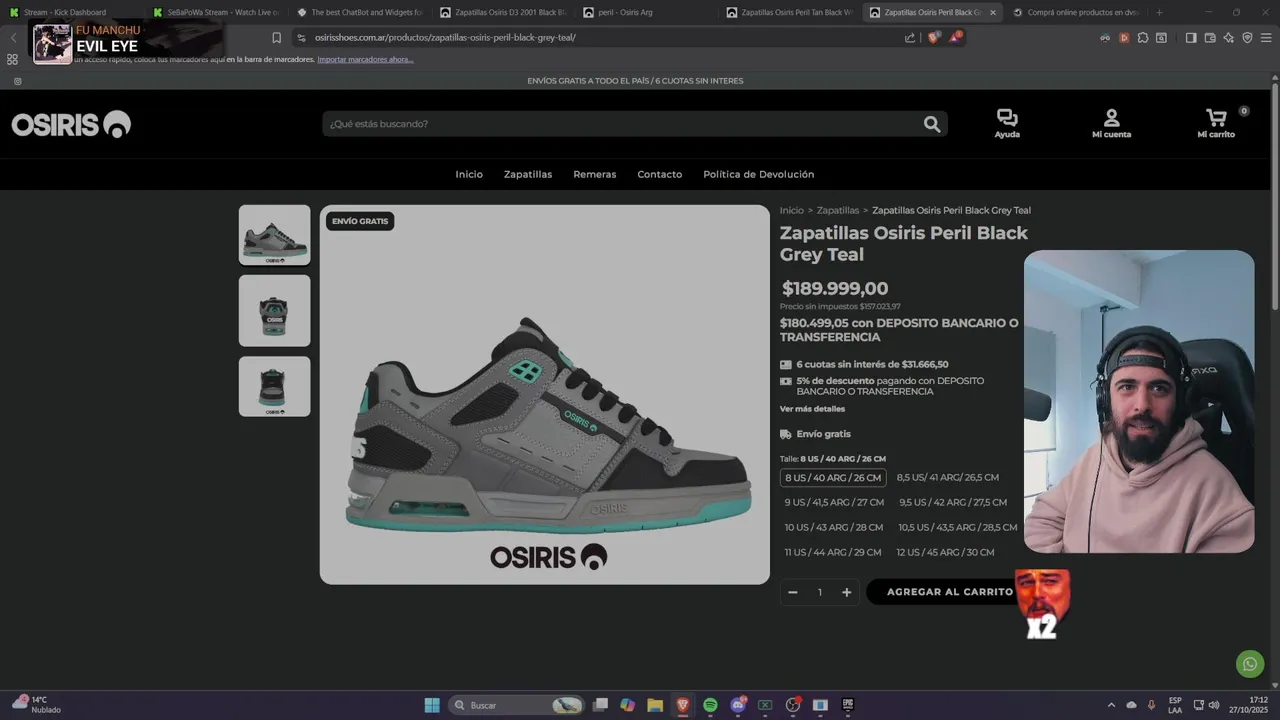
Task: Go to Inicio in site navigation
Action: [x=469, y=174]
